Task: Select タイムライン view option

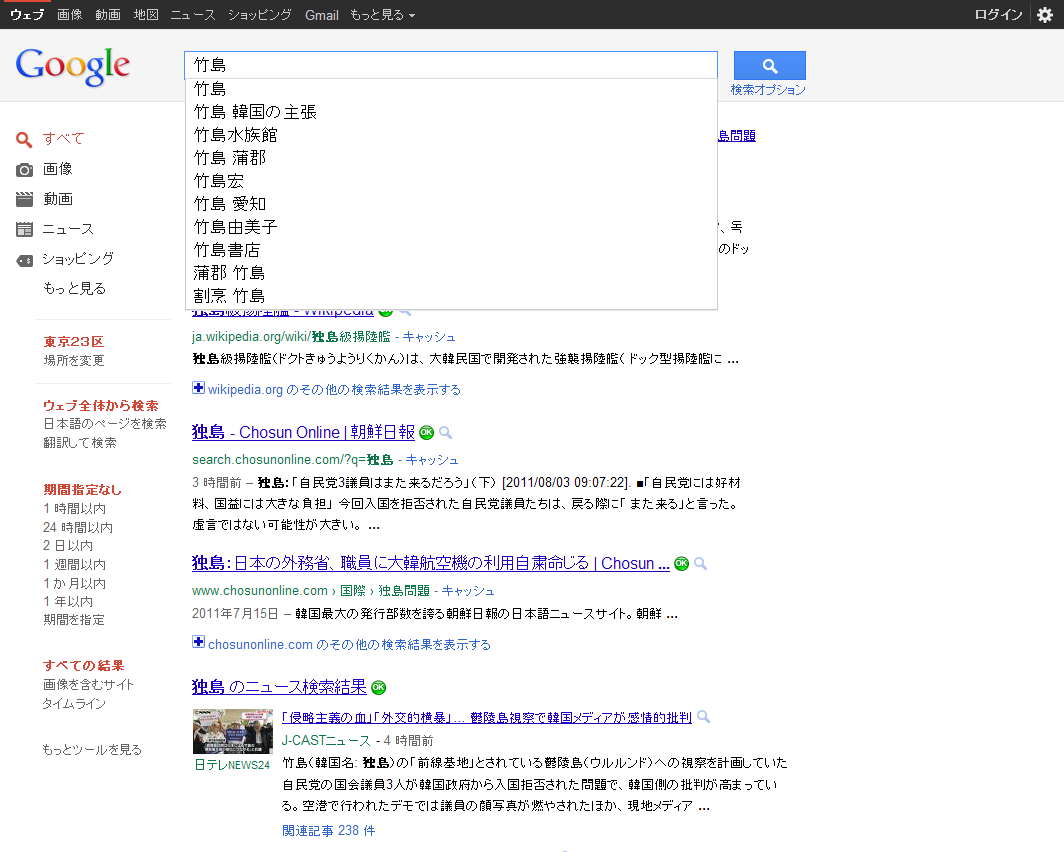Action: 74,703
